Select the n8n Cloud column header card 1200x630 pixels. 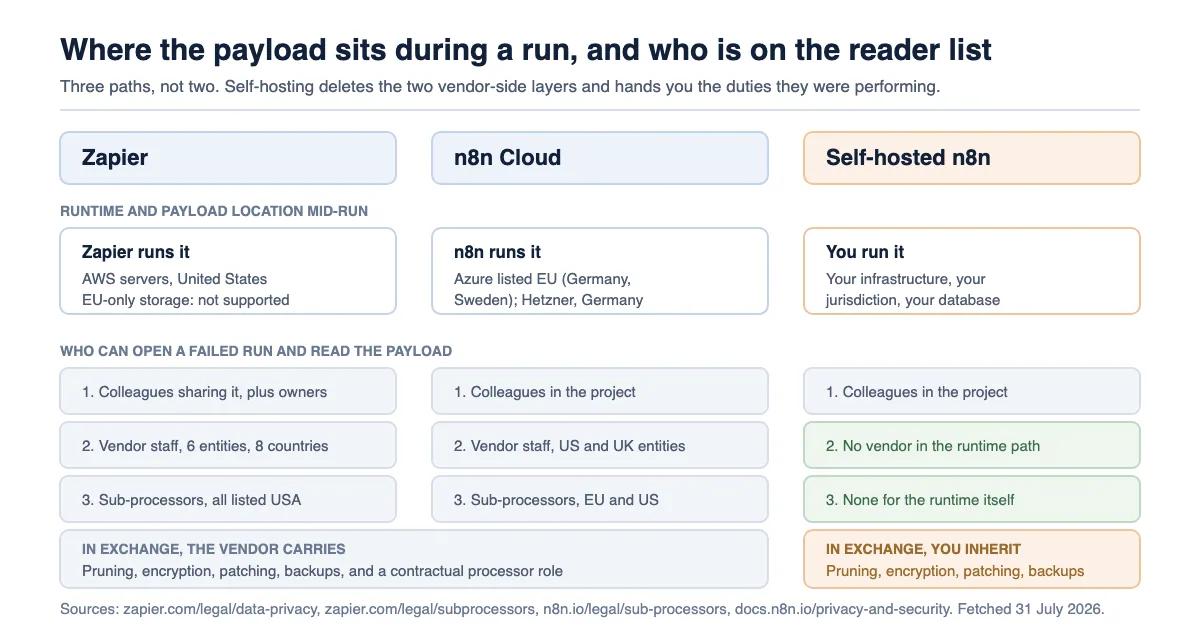600,158
